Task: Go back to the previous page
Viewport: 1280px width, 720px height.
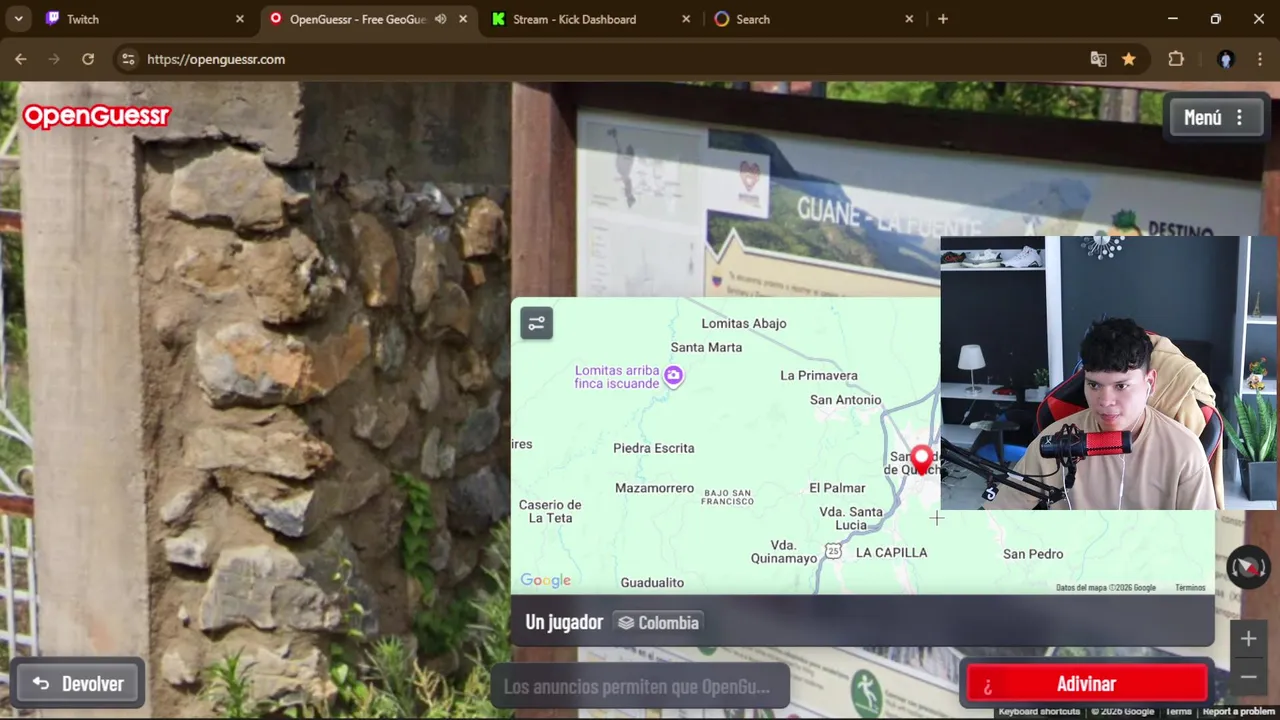Action: coord(21,59)
